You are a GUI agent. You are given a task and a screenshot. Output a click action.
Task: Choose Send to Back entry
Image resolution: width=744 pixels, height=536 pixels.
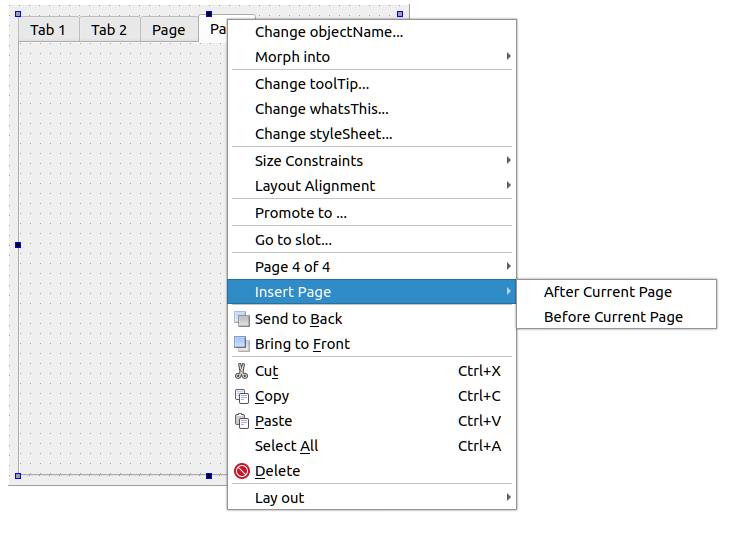pos(372,319)
